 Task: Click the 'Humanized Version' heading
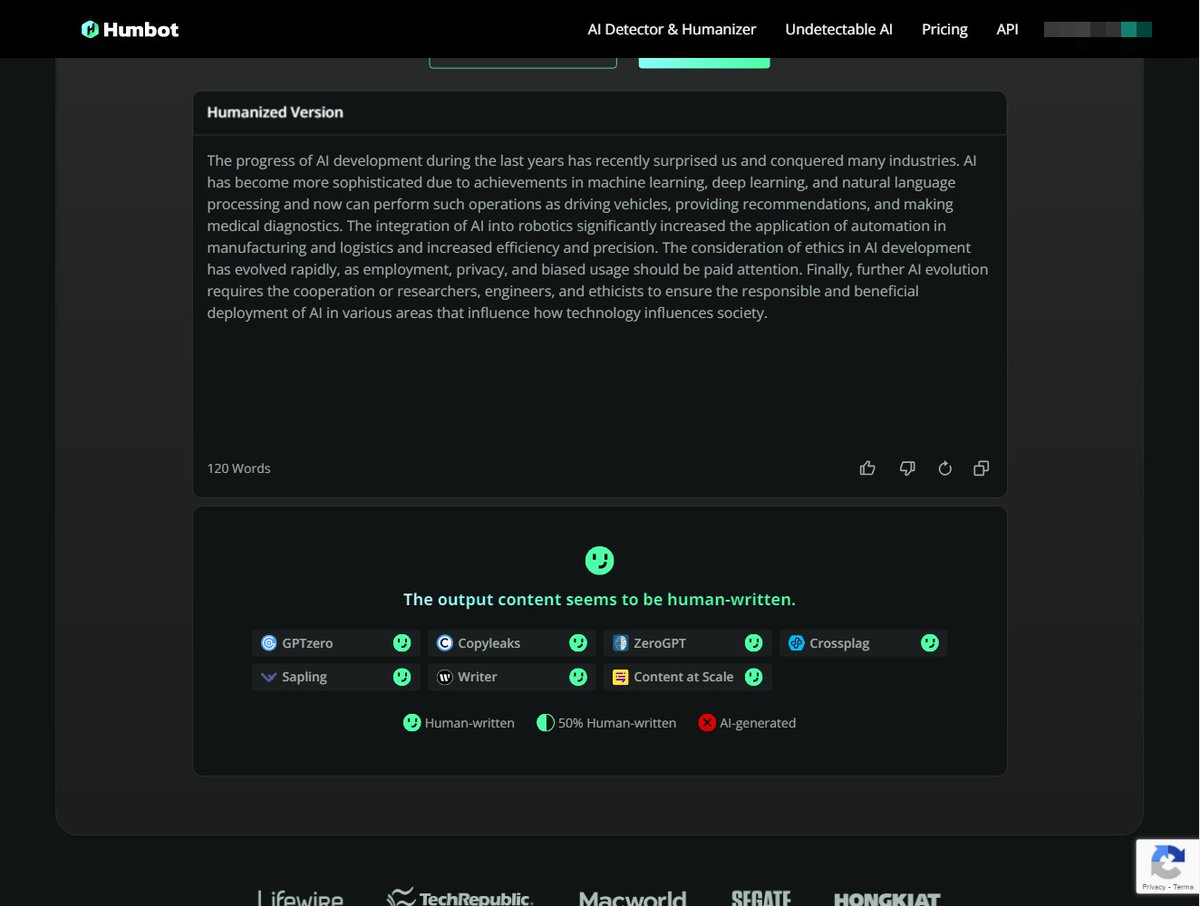point(275,112)
